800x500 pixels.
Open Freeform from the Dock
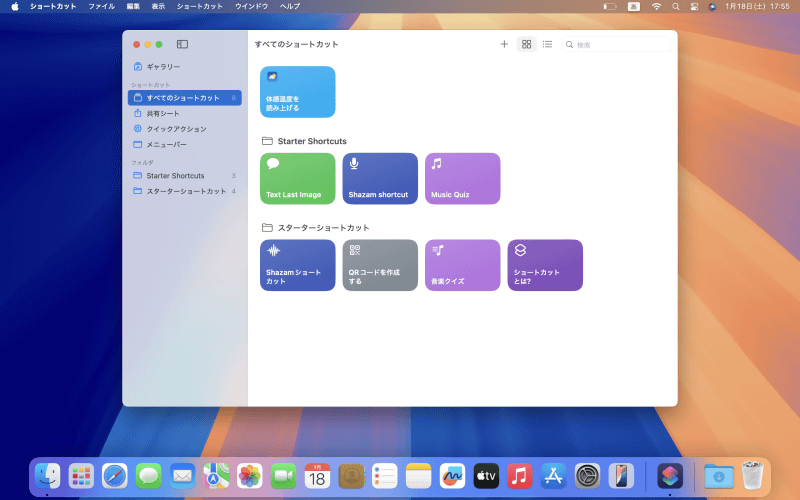coord(452,476)
